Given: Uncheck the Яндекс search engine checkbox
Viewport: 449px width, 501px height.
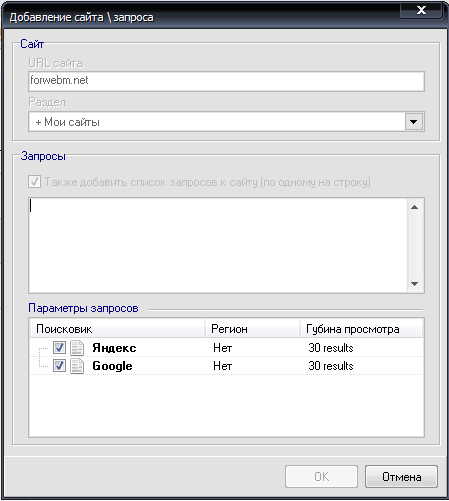Looking at the screenshot, I should (x=59, y=348).
